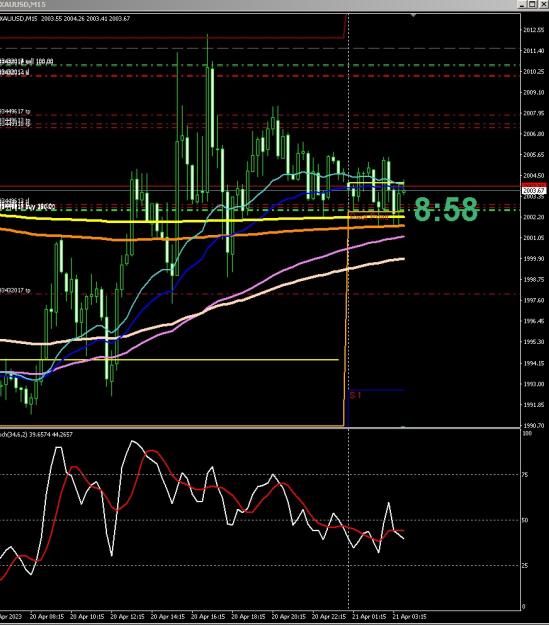Maximize the XAUUSD,M15 chart window

[533, 4]
